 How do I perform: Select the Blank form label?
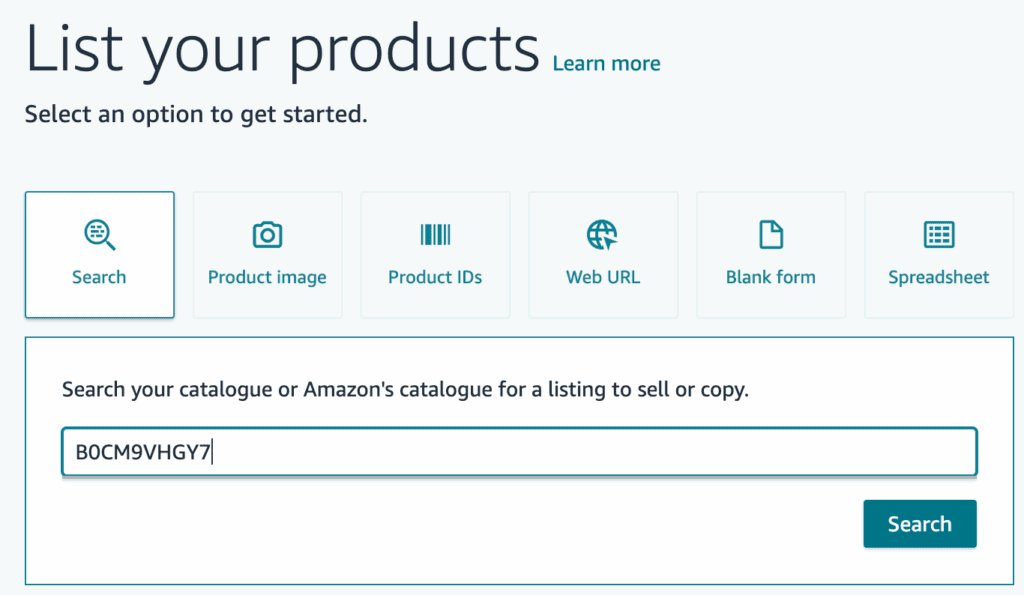point(770,277)
